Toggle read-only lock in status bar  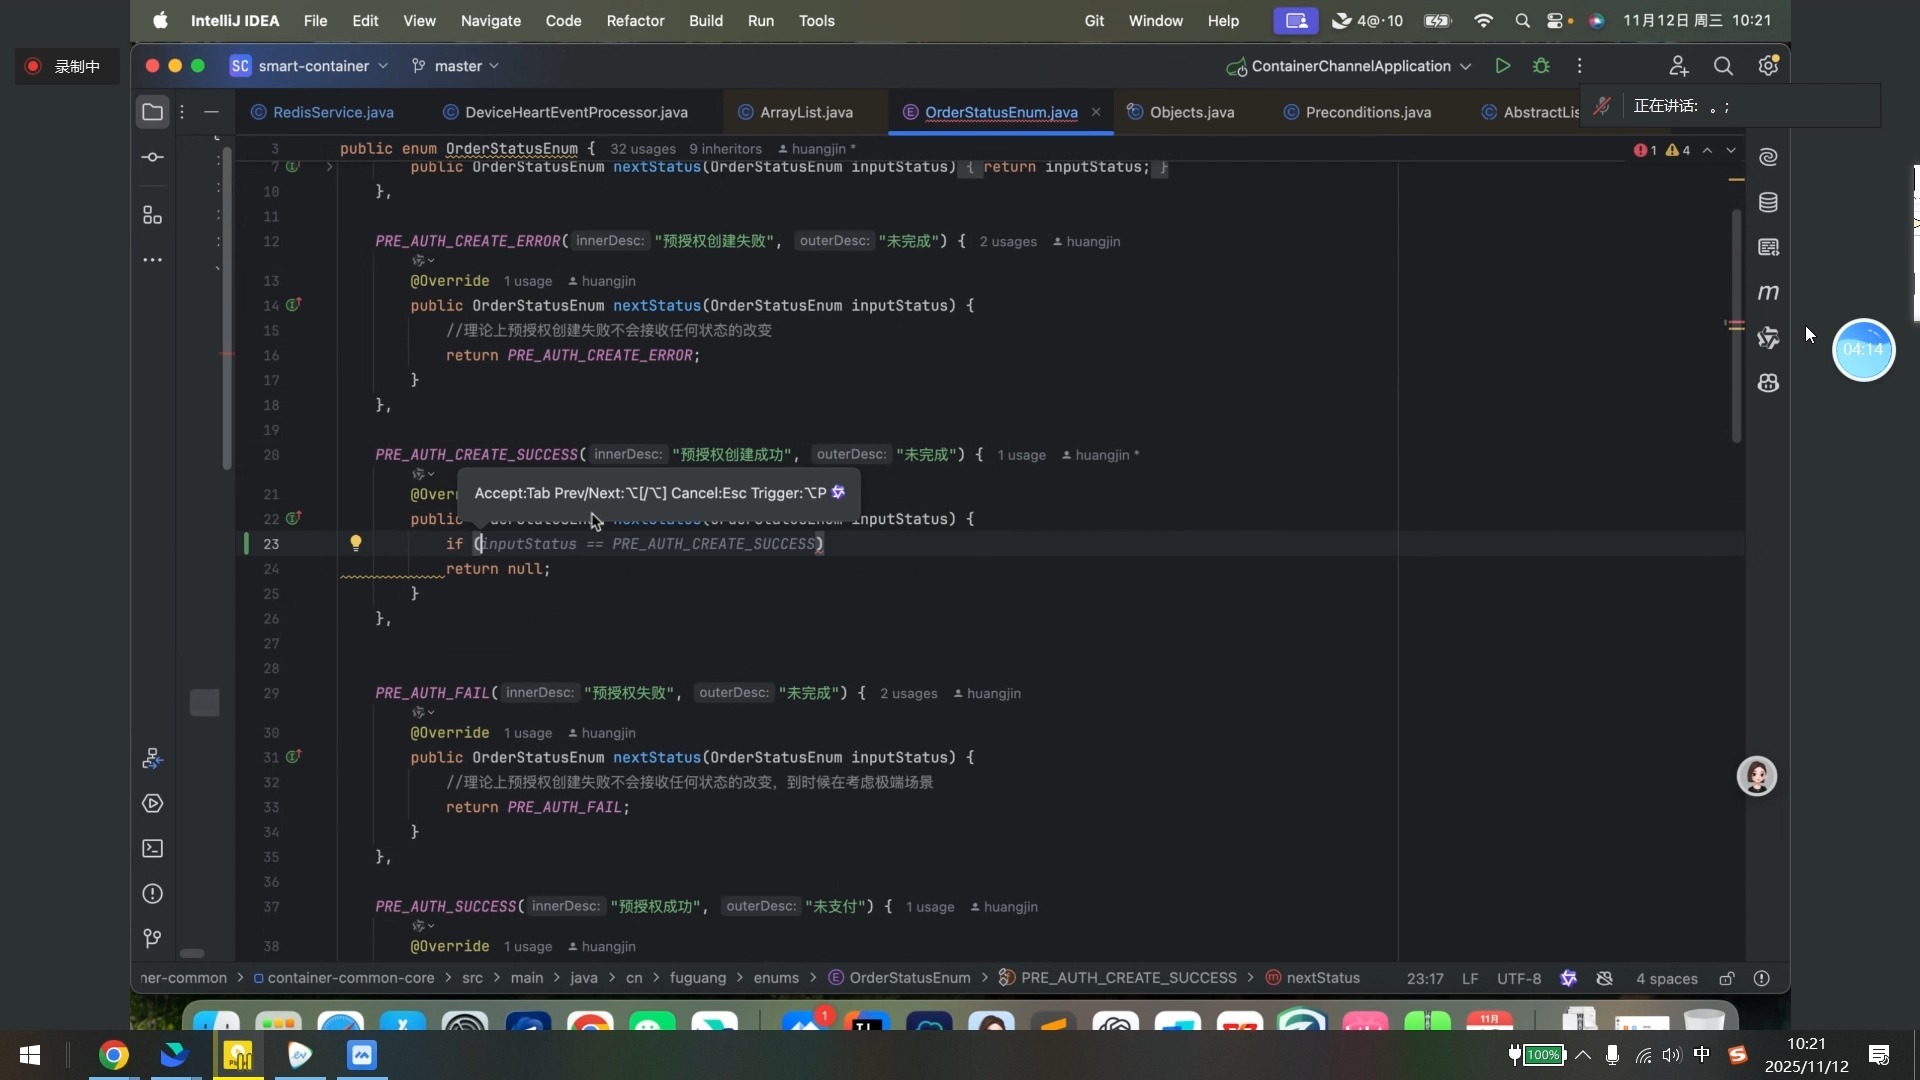[x=1727, y=978]
